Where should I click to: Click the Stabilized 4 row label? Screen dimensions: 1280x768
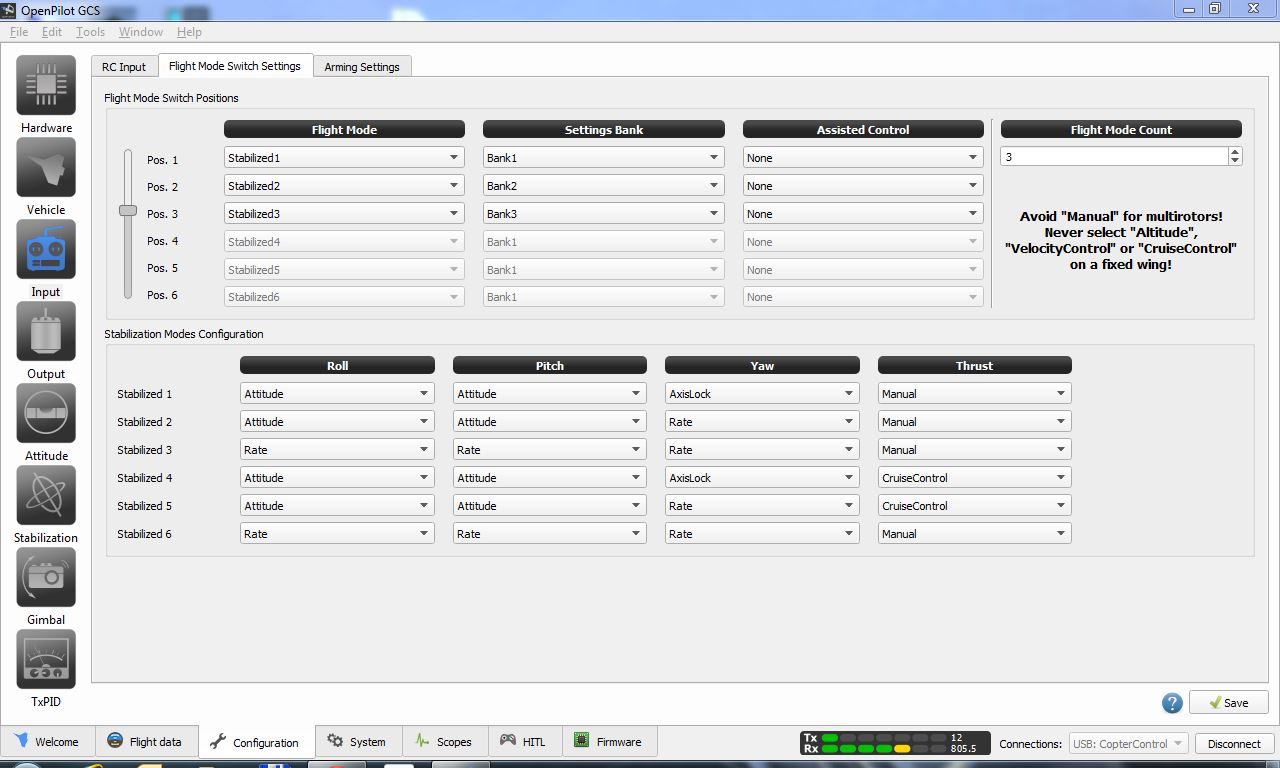click(145, 478)
